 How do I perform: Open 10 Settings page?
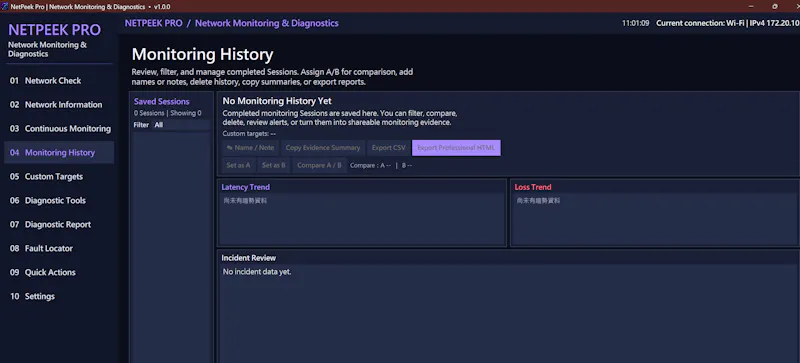coord(59,297)
